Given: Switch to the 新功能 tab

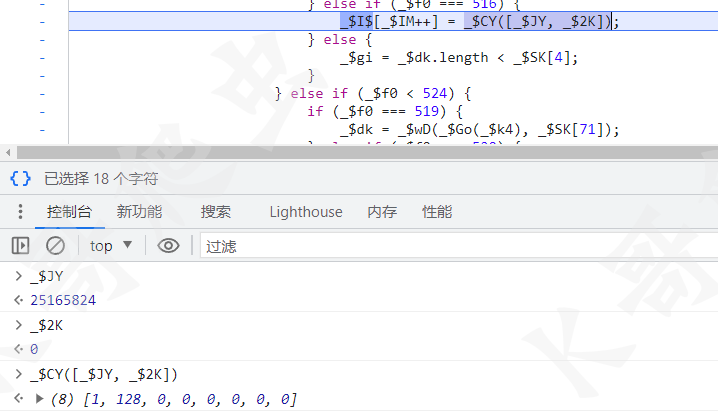Looking at the screenshot, I should (x=139, y=212).
